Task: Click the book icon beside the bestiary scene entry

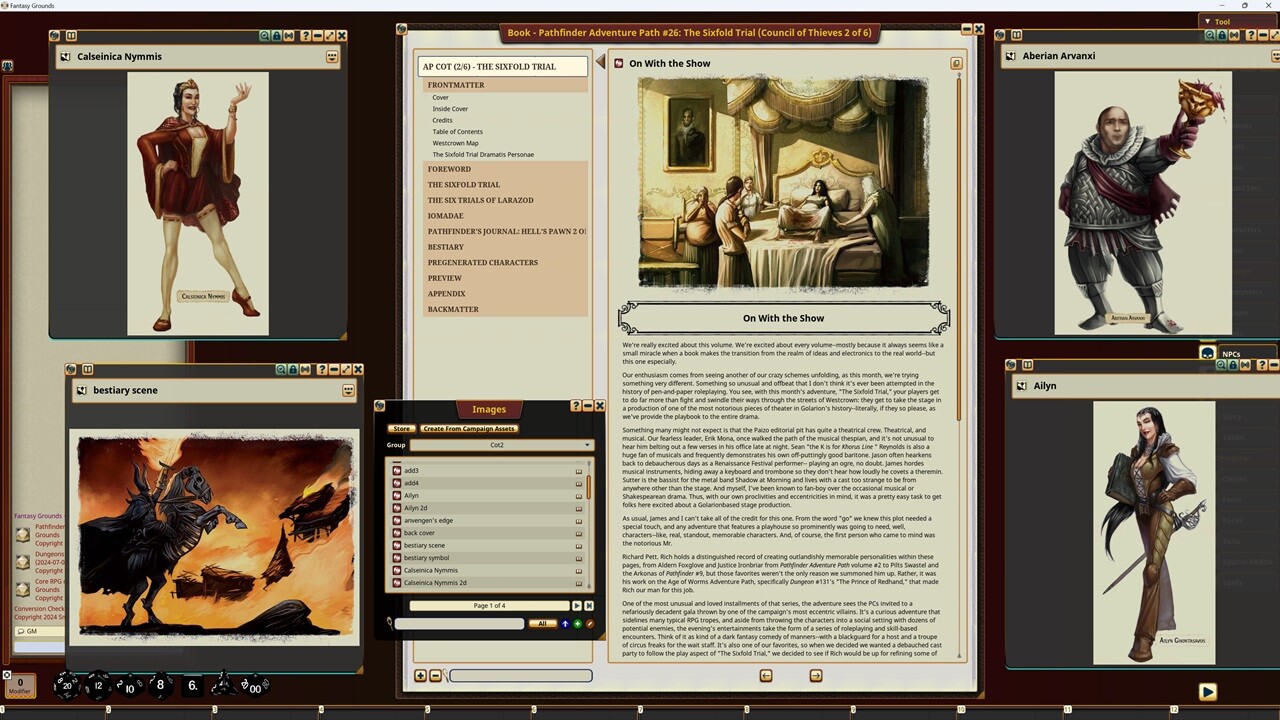Action: pyautogui.click(x=578, y=545)
